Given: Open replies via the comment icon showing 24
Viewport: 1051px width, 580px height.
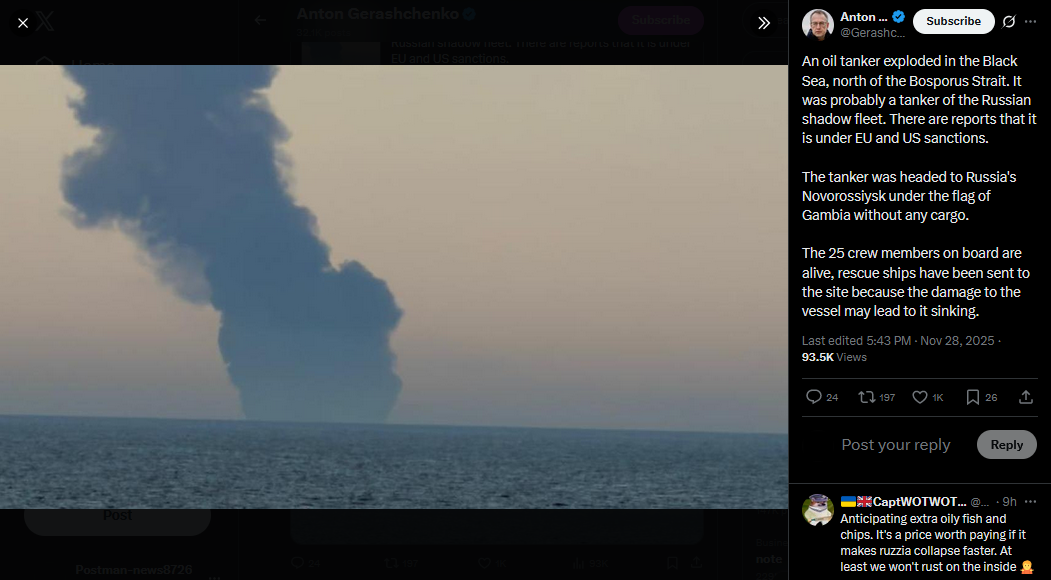Looking at the screenshot, I should (x=822, y=397).
